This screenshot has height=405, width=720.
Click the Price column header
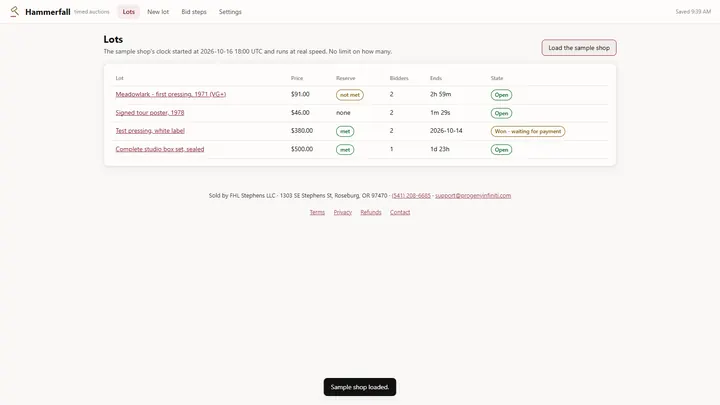pyautogui.click(x=297, y=78)
